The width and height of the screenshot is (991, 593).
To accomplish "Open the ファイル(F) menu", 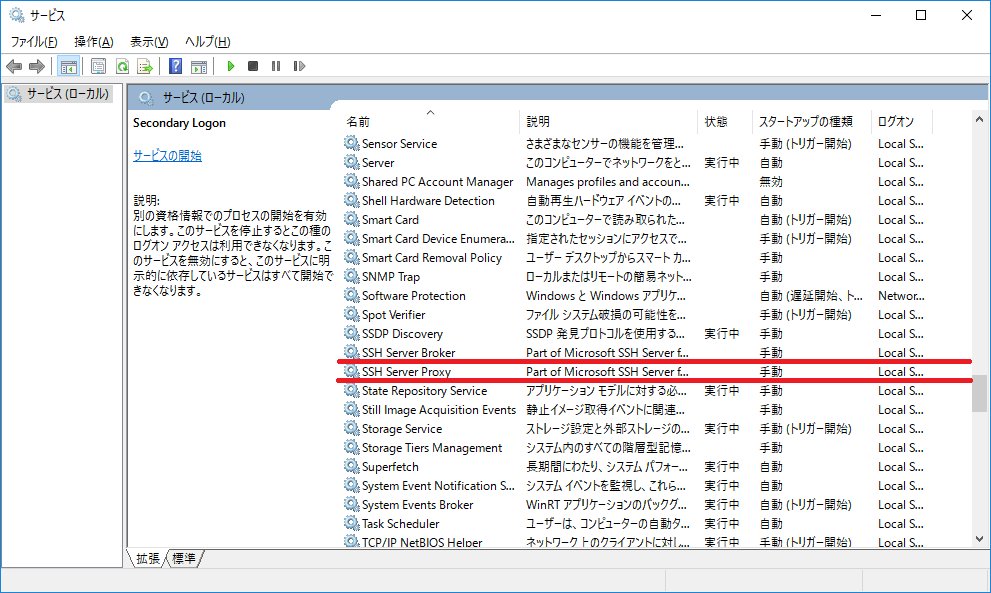I will tap(33, 42).
